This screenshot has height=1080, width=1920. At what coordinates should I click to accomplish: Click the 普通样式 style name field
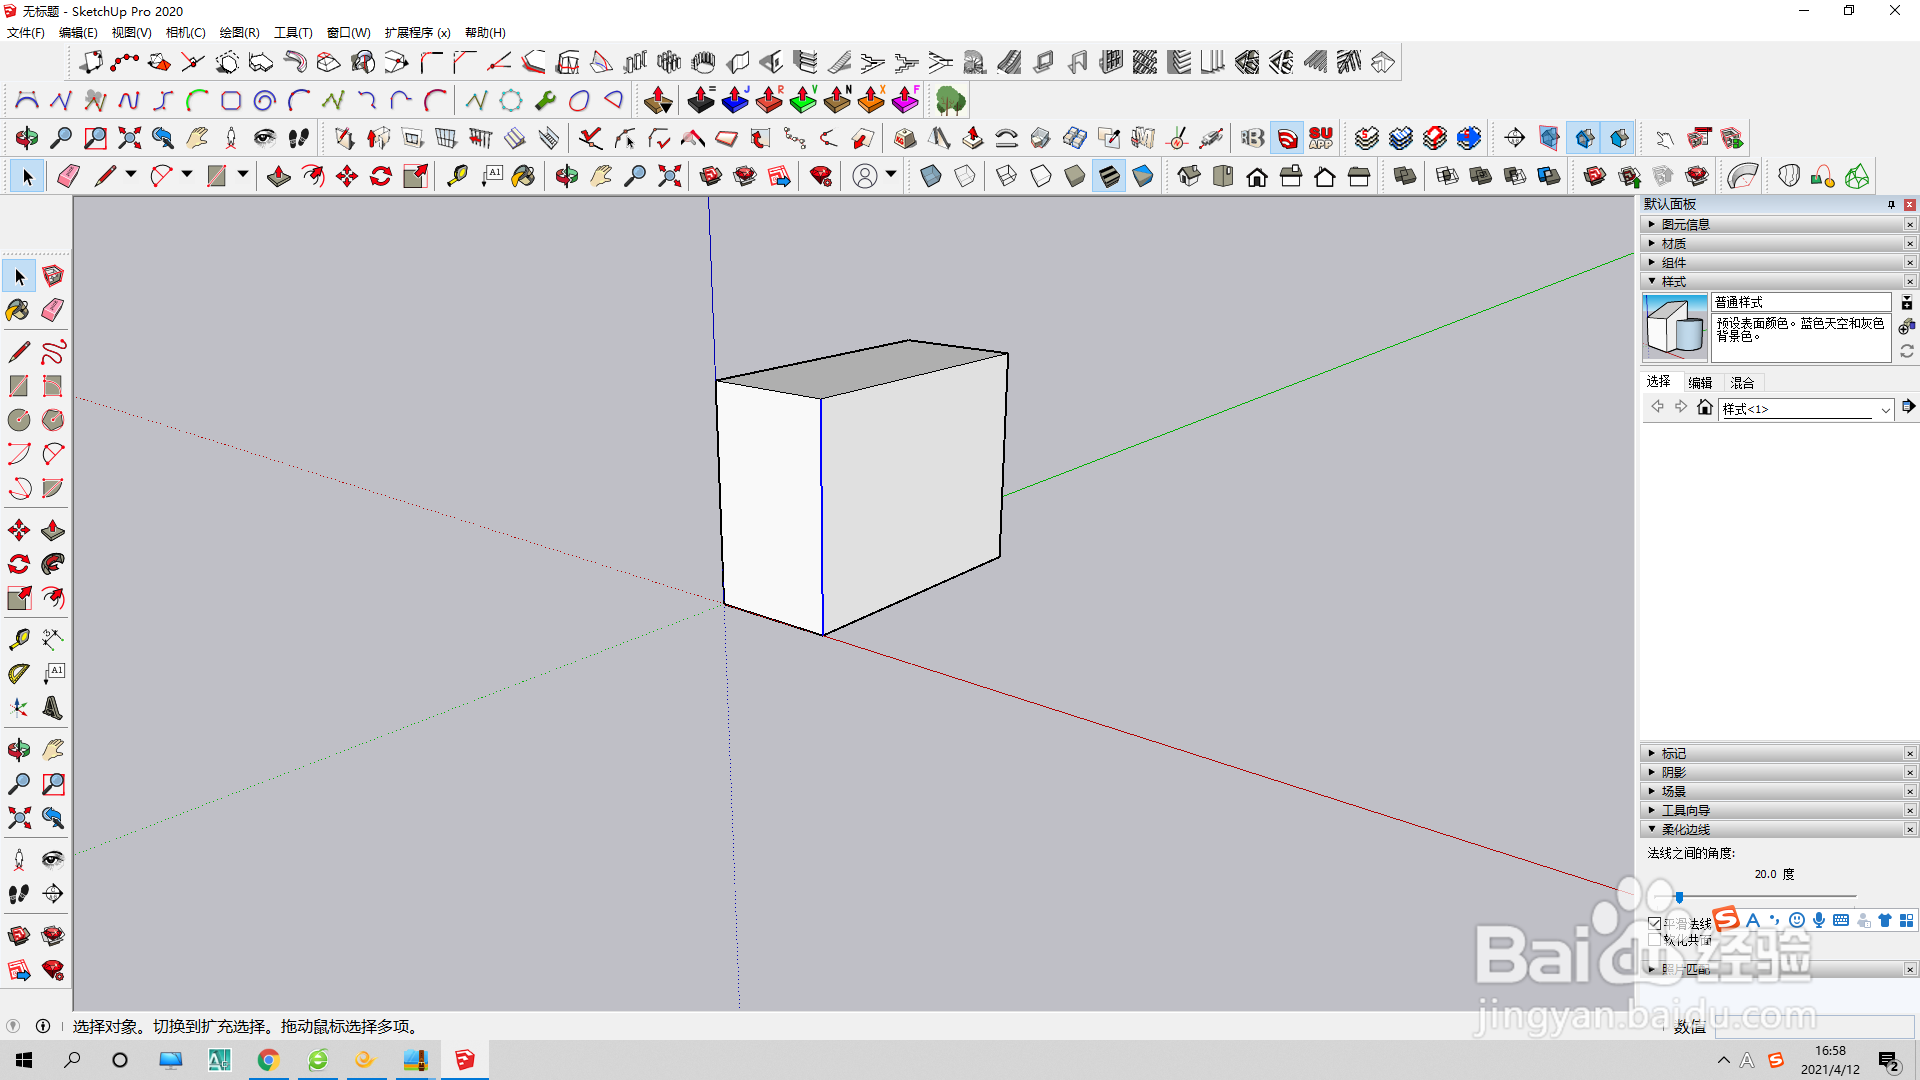point(1800,302)
